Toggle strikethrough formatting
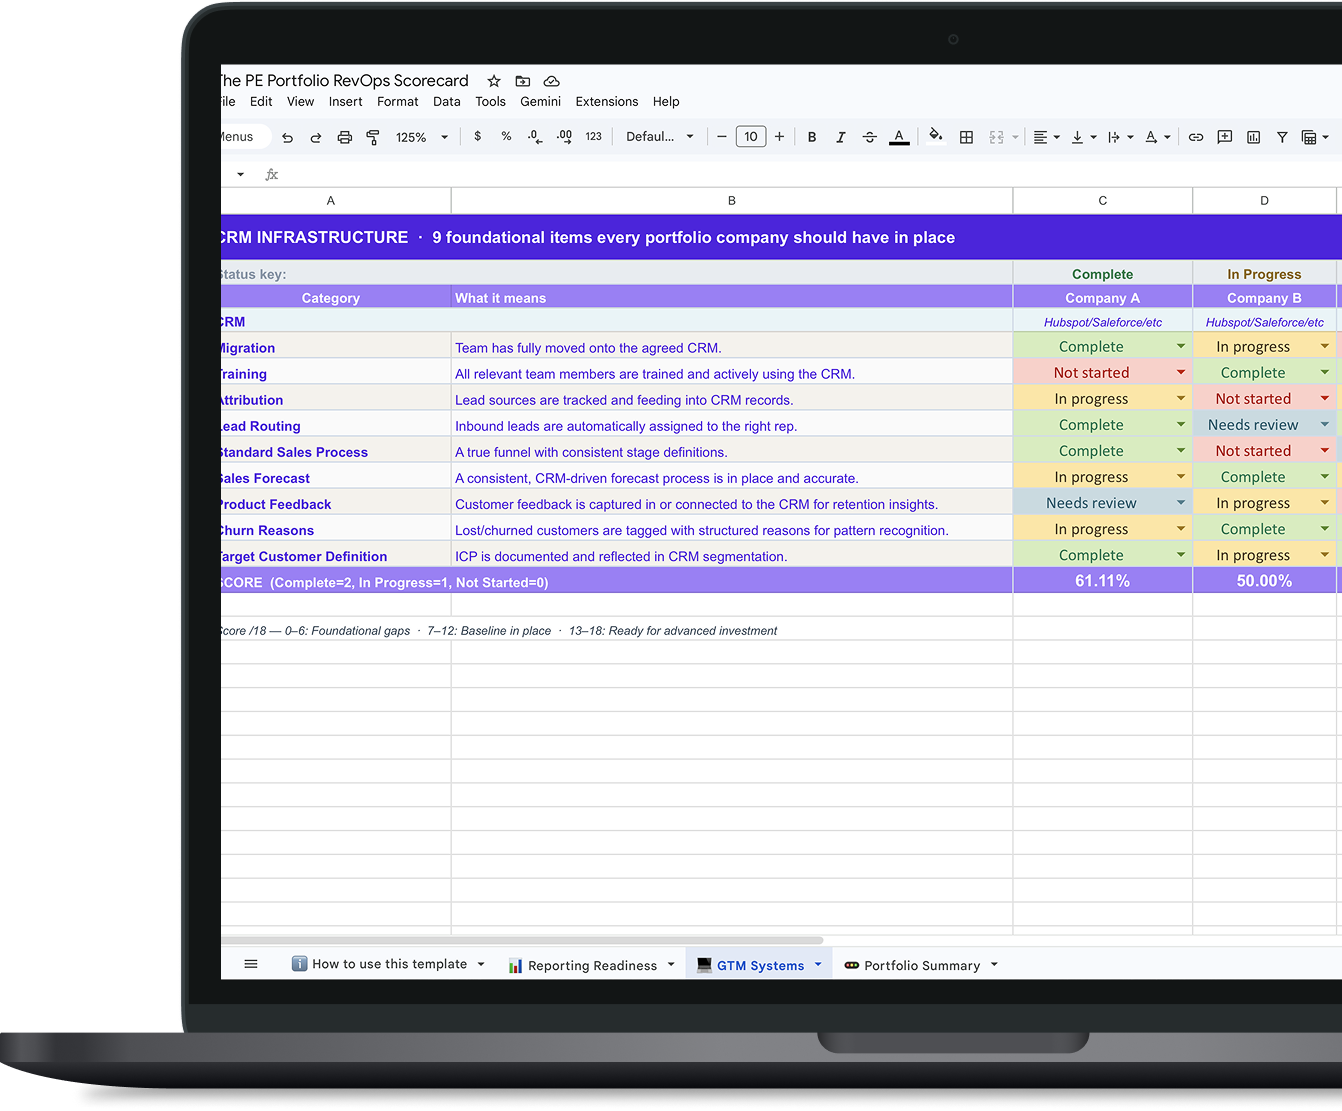Screen dimensions: 1342x1111 click(x=870, y=137)
